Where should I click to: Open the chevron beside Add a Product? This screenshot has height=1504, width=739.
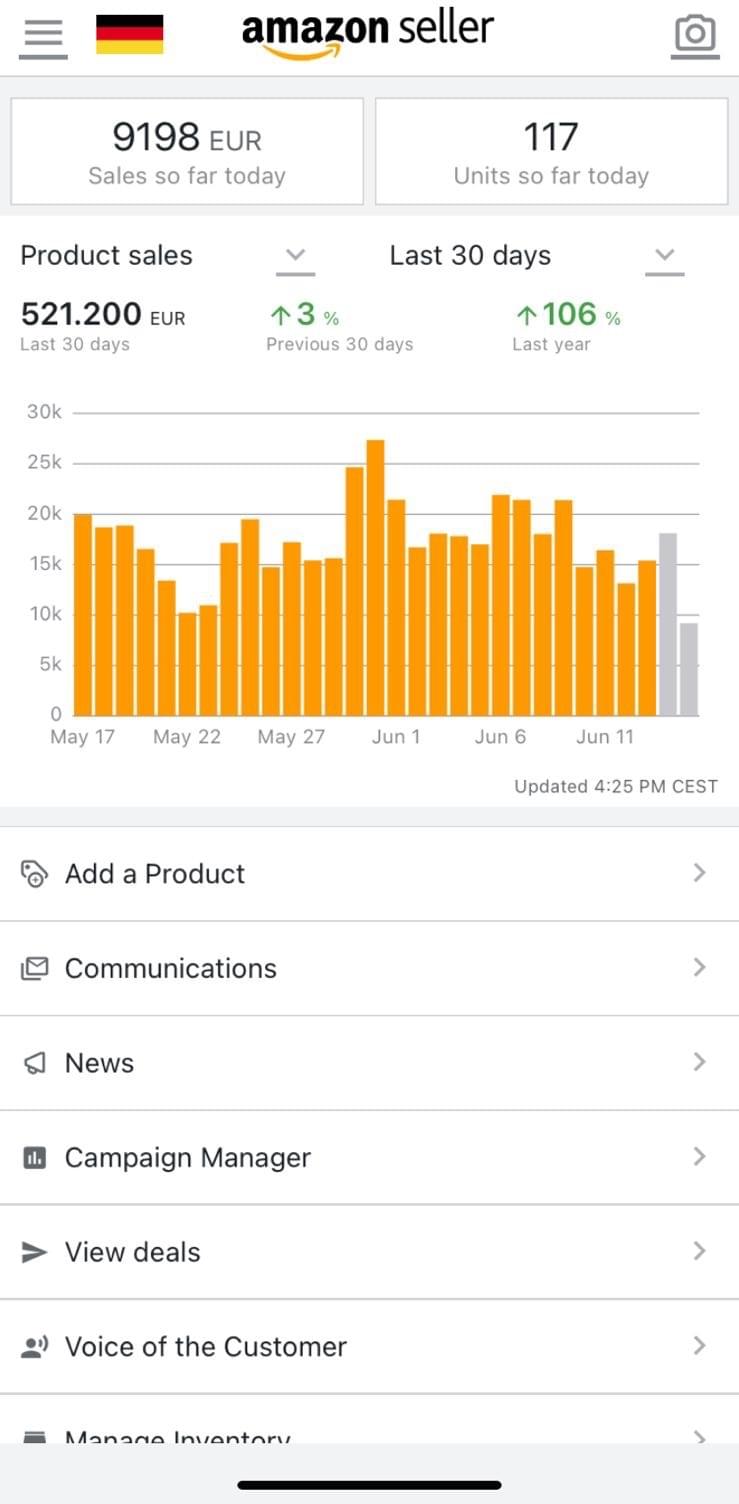pyautogui.click(x=699, y=873)
